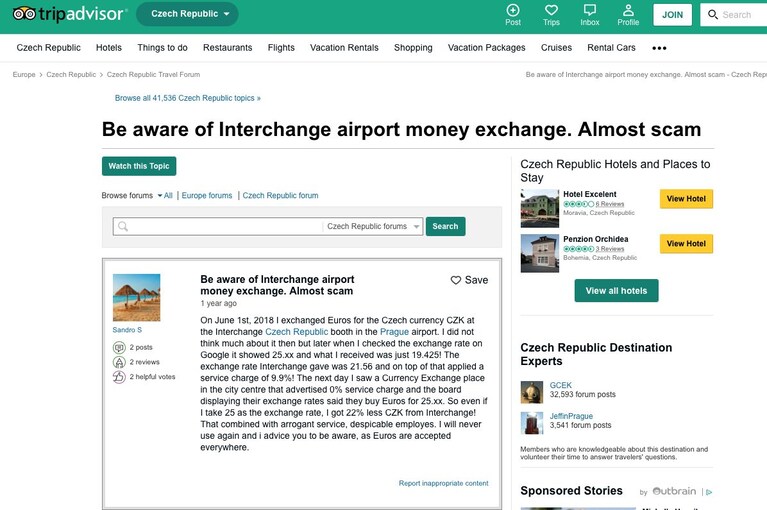Click the Outbrain logo
Image resolution: width=767 pixels, height=510 pixels.
click(x=674, y=491)
